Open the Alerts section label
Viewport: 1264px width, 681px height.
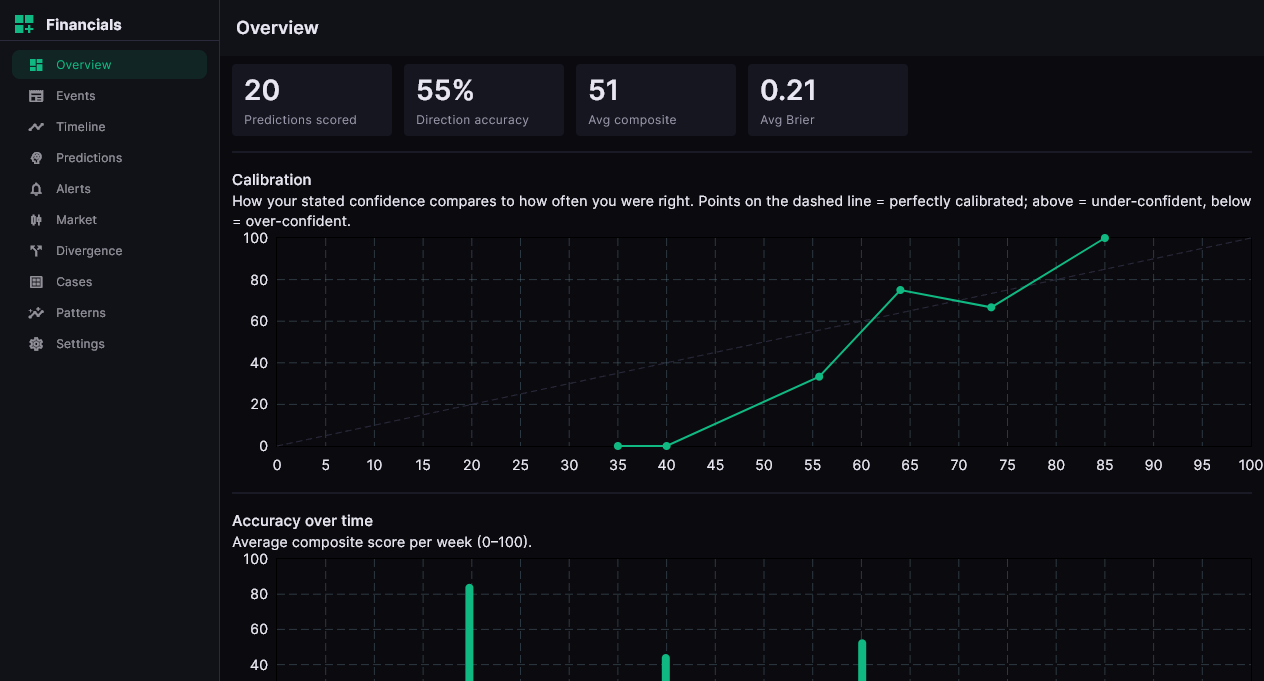(x=73, y=189)
